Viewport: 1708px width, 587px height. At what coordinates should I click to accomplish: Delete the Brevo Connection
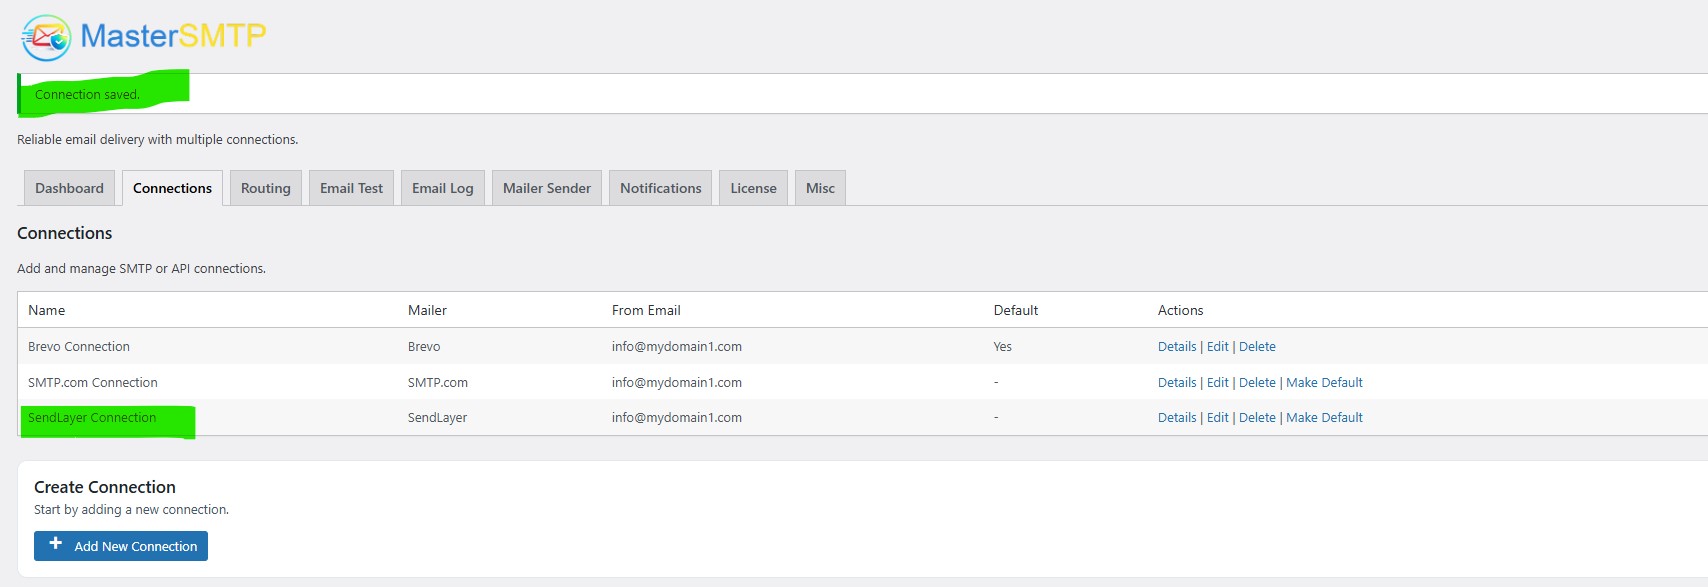pyautogui.click(x=1257, y=347)
